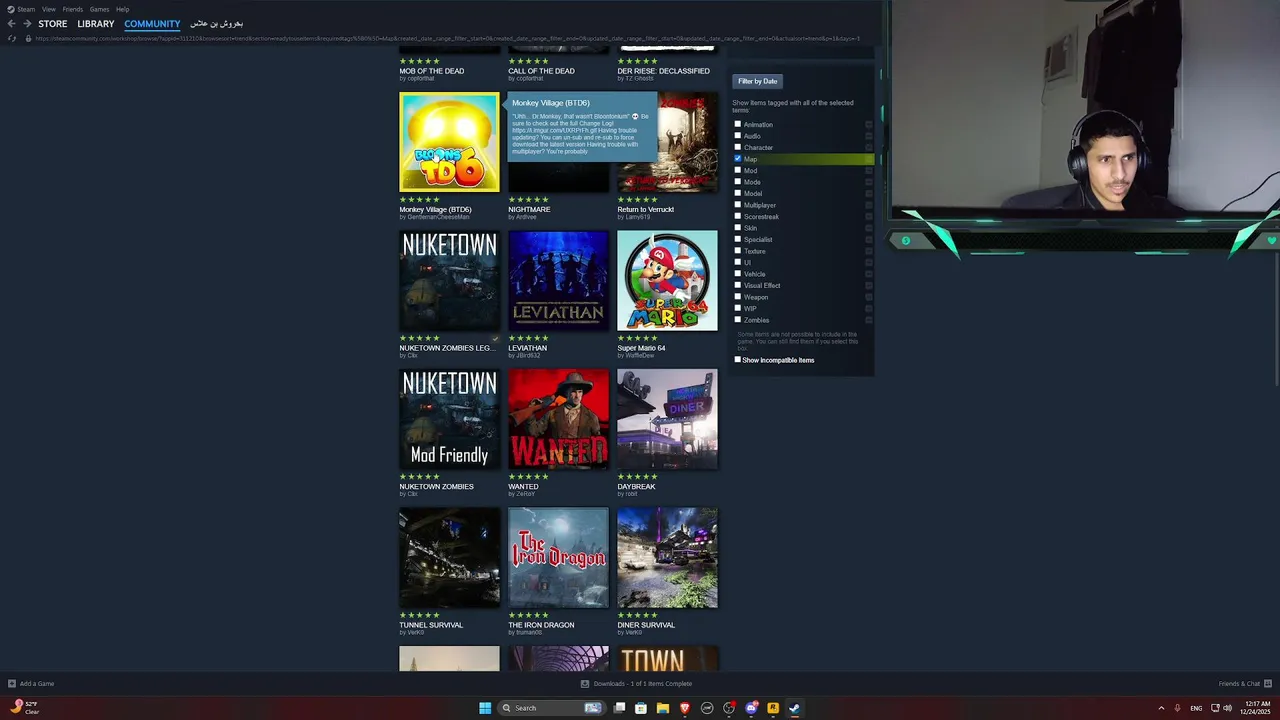
Task: Enable the Zombies tag checkbox
Action: (x=738, y=320)
